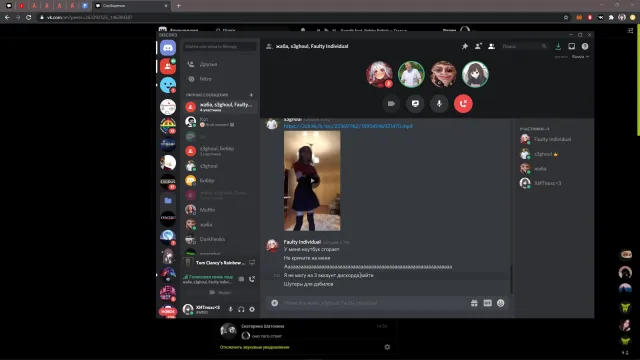Deafen using the headphones icon
This screenshot has width=640, height=360.
[241, 309]
